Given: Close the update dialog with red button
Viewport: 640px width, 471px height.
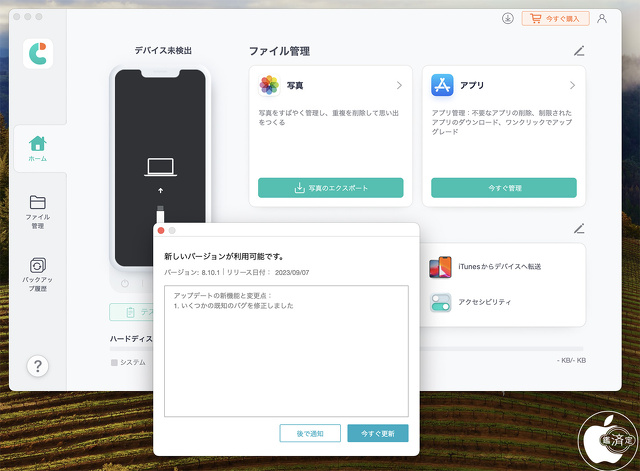Looking at the screenshot, I should [x=161, y=231].
